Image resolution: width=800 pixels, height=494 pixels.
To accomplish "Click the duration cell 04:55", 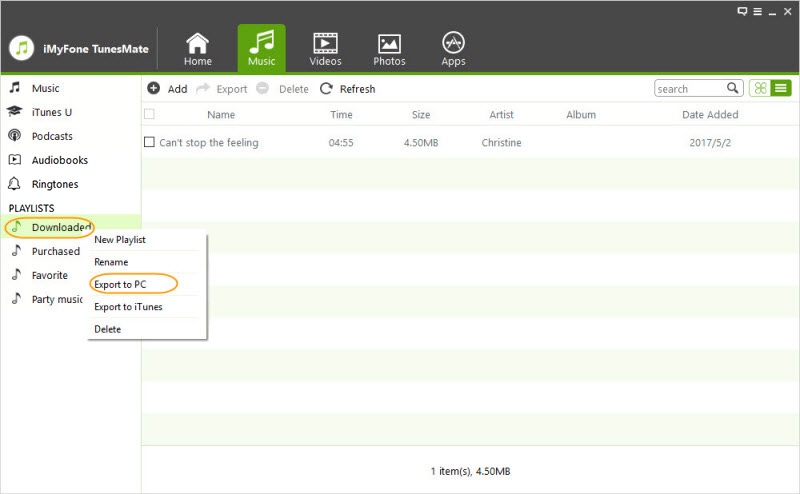I will (x=341, y=142).
